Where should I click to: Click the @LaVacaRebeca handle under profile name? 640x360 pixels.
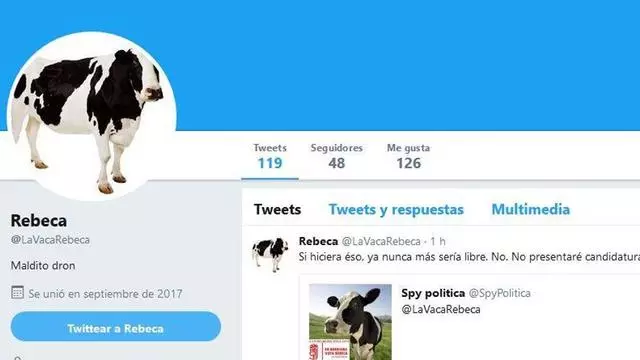pyautogui.click(x=50, y=240)
